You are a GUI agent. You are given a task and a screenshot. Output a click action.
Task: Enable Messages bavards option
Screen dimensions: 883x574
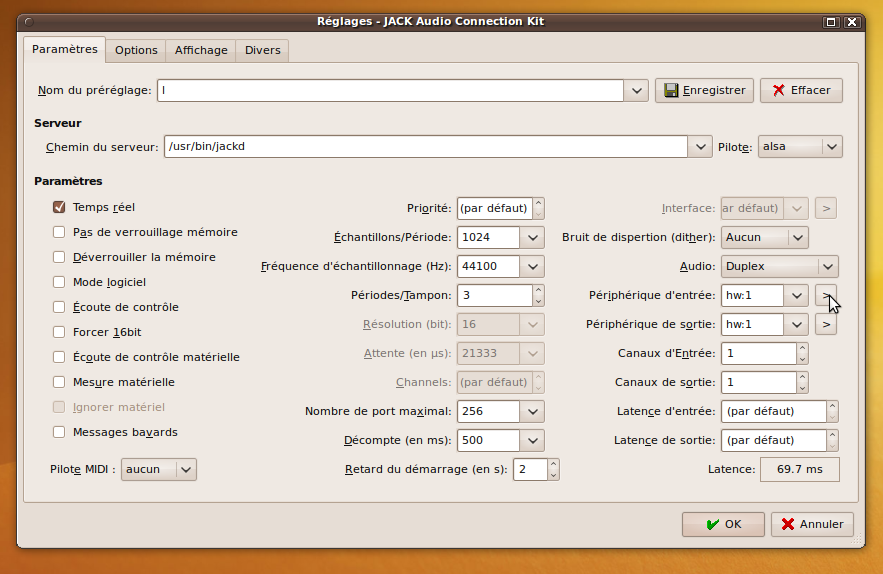(59, 432)
